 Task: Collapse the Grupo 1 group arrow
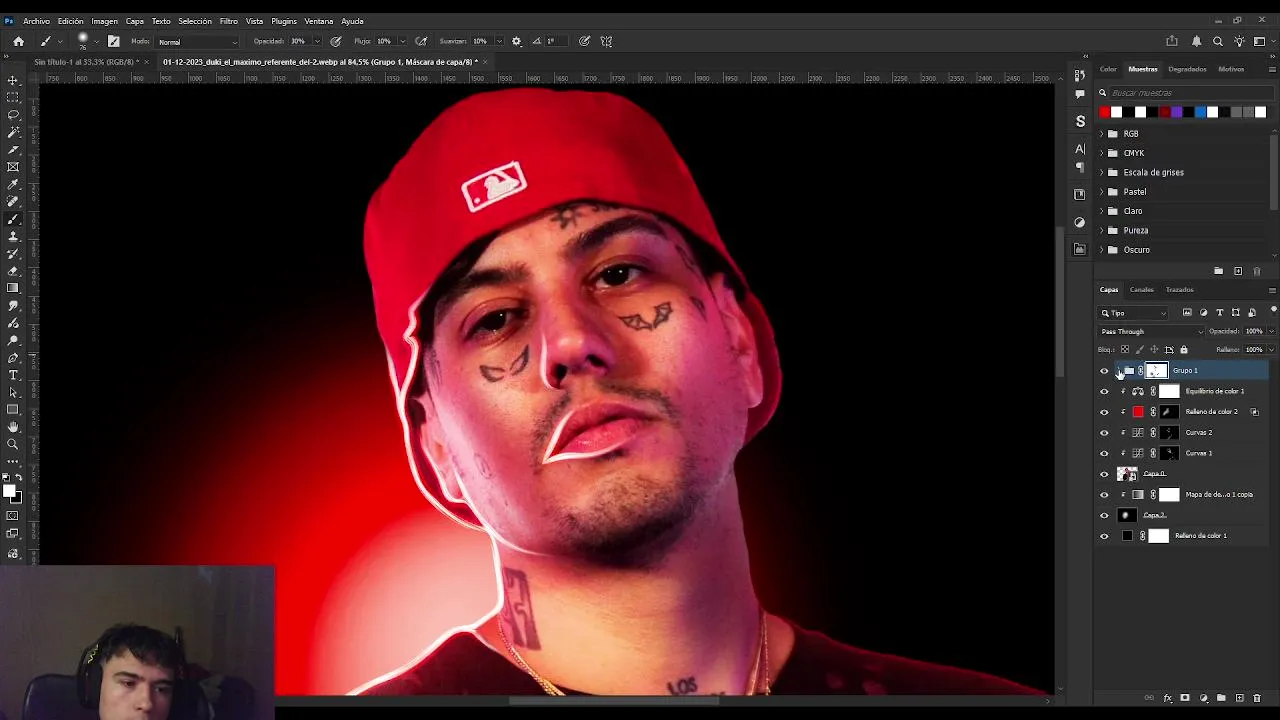[x=1119, y=371]
